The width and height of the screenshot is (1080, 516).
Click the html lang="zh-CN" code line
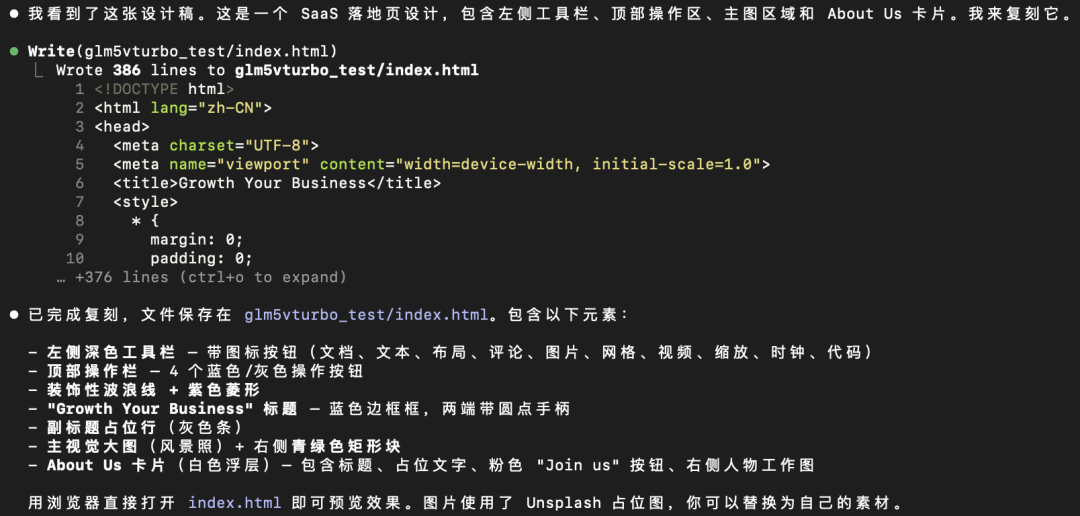pyautogui.click(x=183, y=108)
